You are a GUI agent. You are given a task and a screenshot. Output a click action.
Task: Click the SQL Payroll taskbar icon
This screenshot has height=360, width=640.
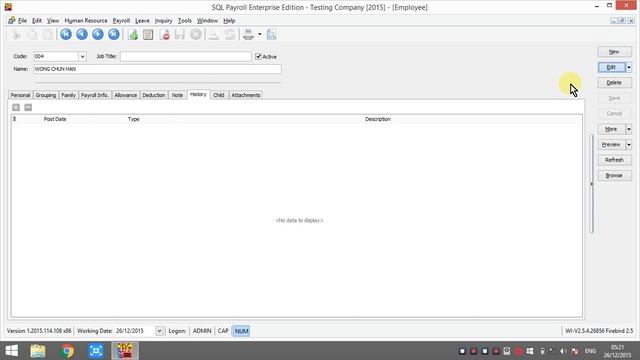point(125,351)
